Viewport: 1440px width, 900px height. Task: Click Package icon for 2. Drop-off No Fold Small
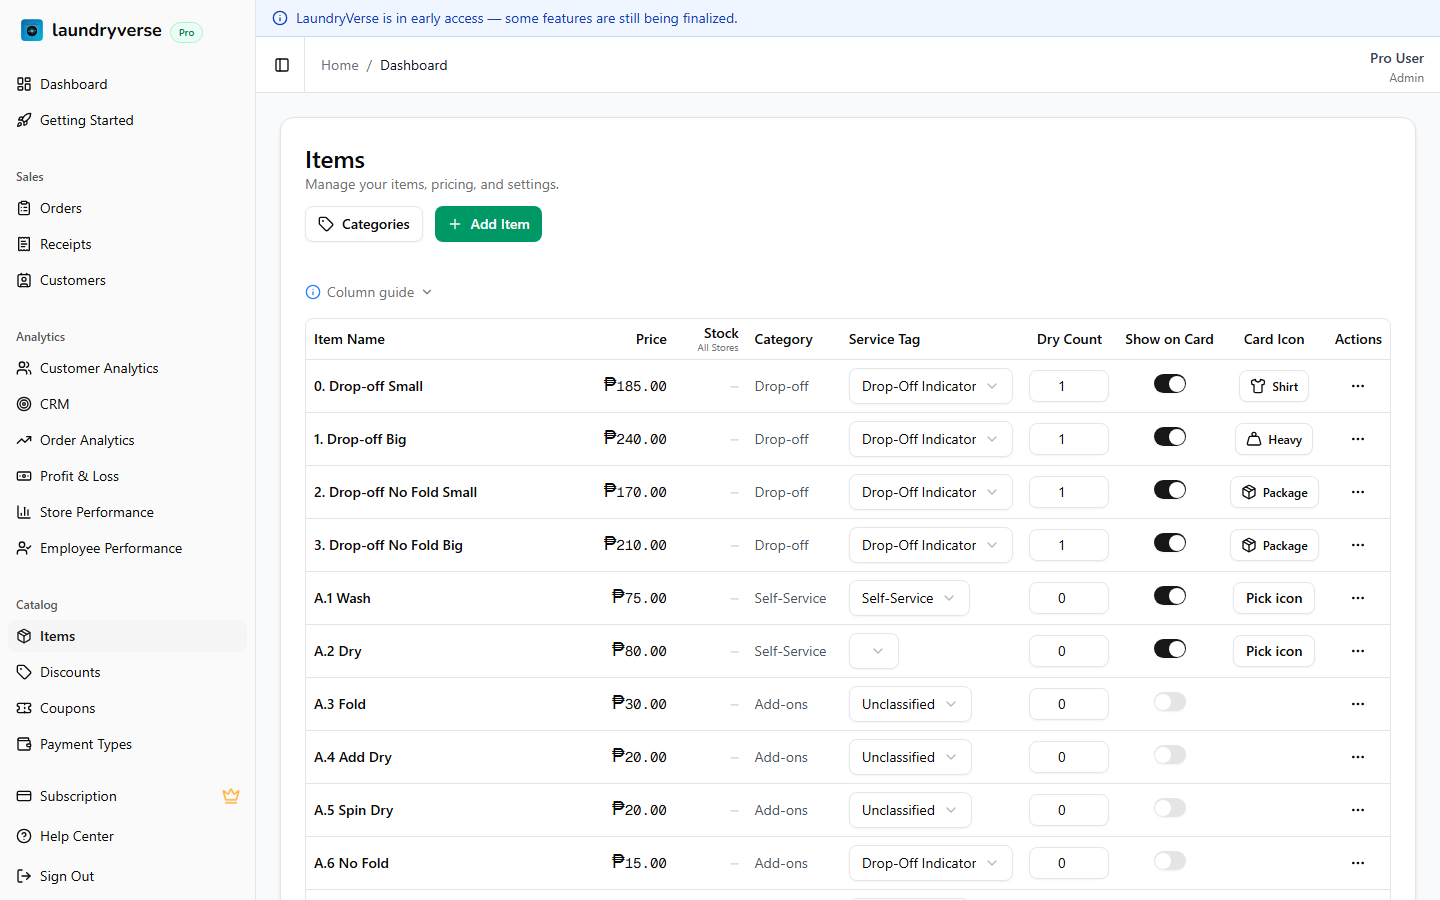click(x=1273, y=492)
